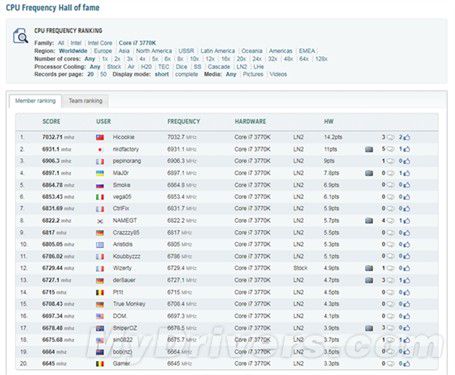Open user Koubbyzzz's profile
Viewport: 455px width, 375px height.
126,256
